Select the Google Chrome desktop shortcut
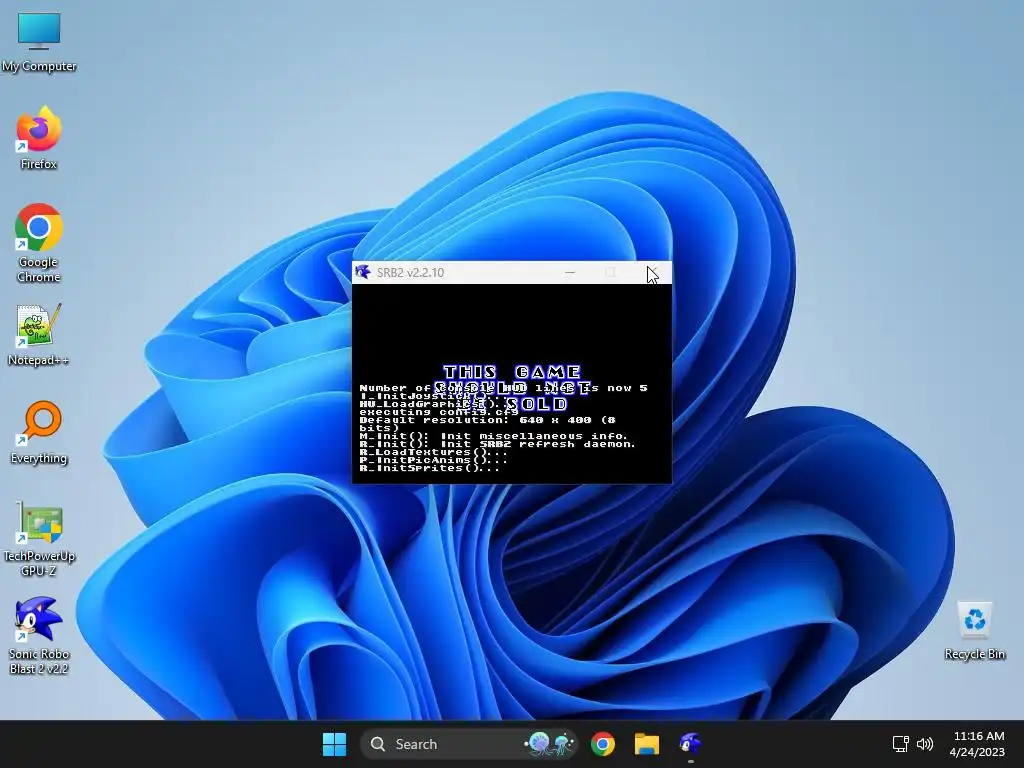This screenshot has height=768, width=1024. point(39,243)
